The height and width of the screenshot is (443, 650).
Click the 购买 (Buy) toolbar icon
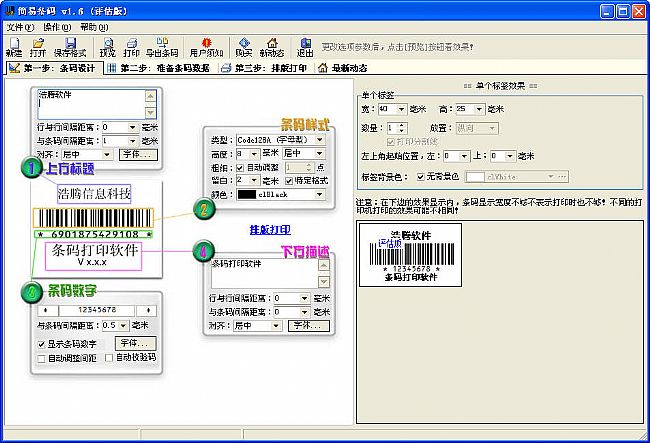(x=244, y=47)
